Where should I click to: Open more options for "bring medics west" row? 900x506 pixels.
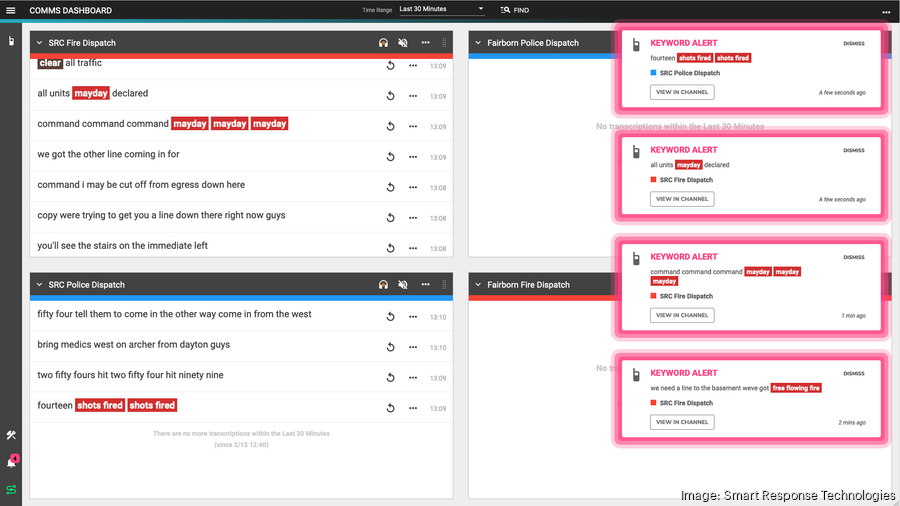coord(412,347)
